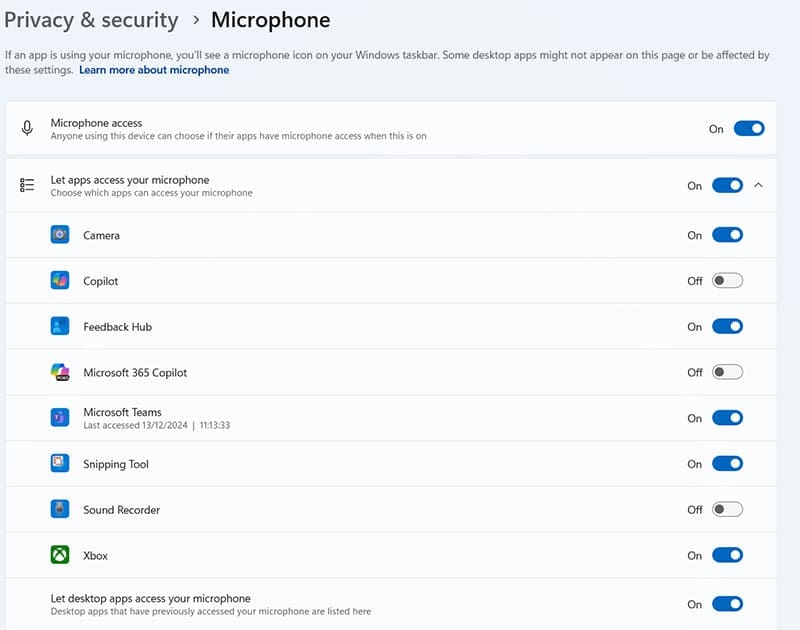The height and width of the screenshot is (630, 800).
Task: Go back to Privacy & security breadcrumb
Action: coord(91,20)
